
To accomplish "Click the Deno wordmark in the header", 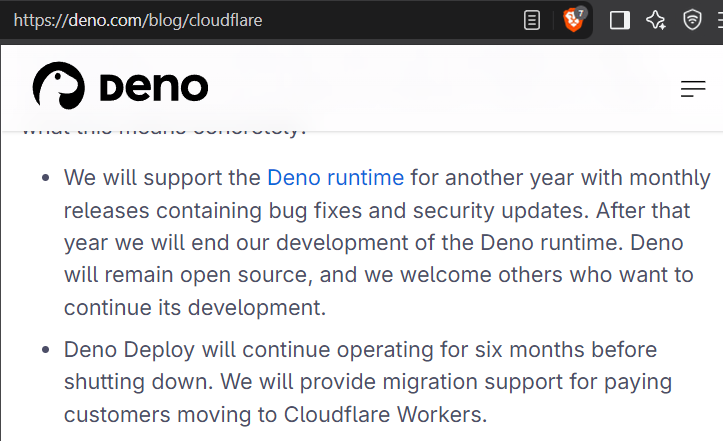I will point(154,87).
